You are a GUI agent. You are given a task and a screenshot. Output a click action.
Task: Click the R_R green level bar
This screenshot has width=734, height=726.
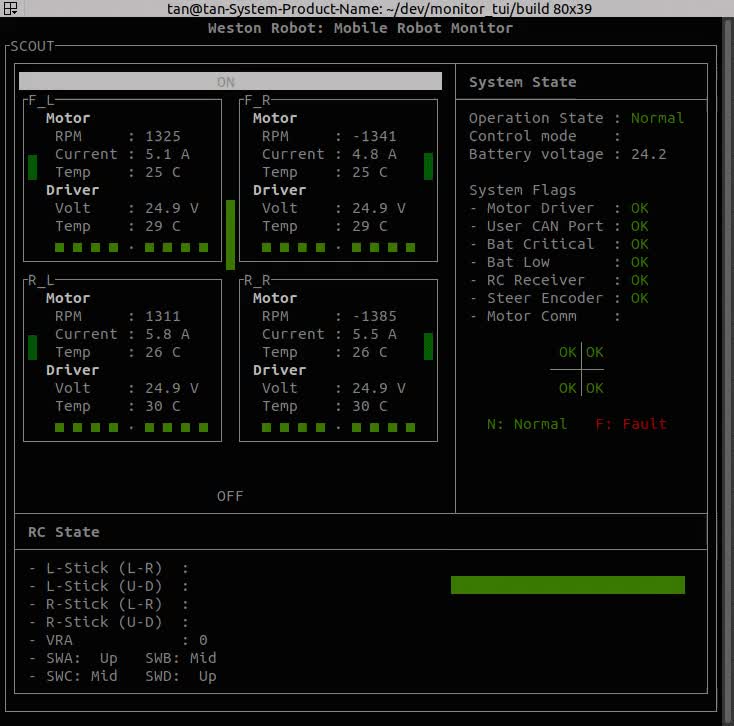428,346
